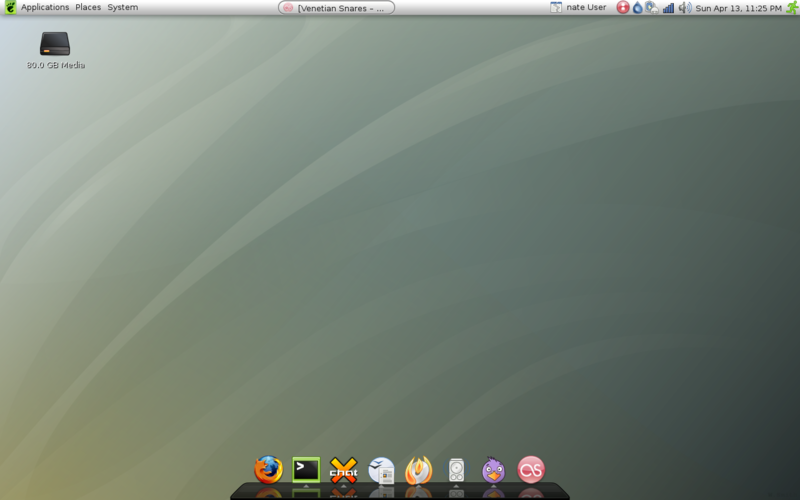800x500 pixels.
Task: Open the Applications menu
Action: pos(45,7)
